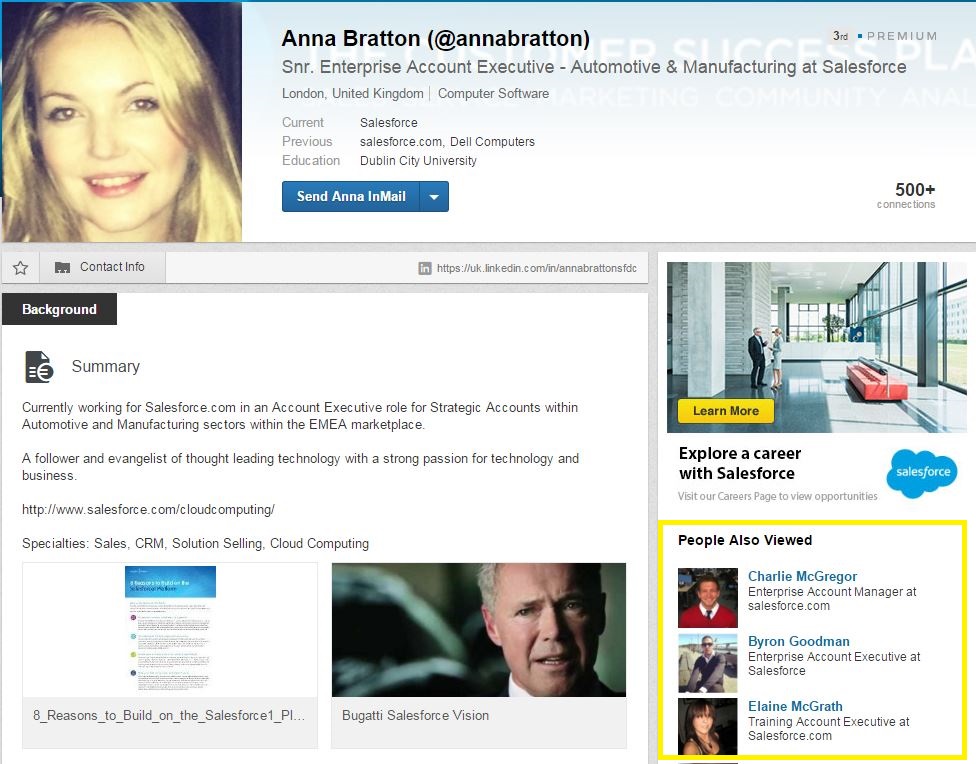Click Anna Bratton's profile photo

(x=121, y=121)
